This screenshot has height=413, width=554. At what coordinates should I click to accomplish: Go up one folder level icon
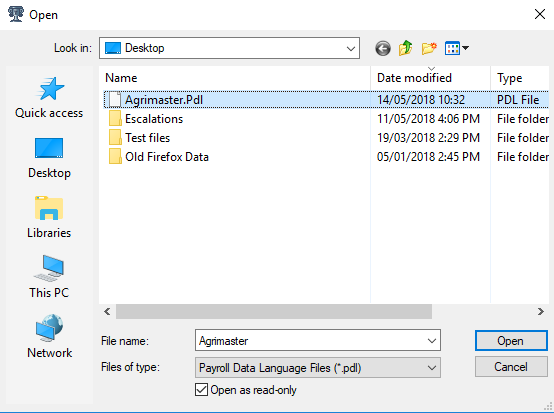tap(406, 48)
